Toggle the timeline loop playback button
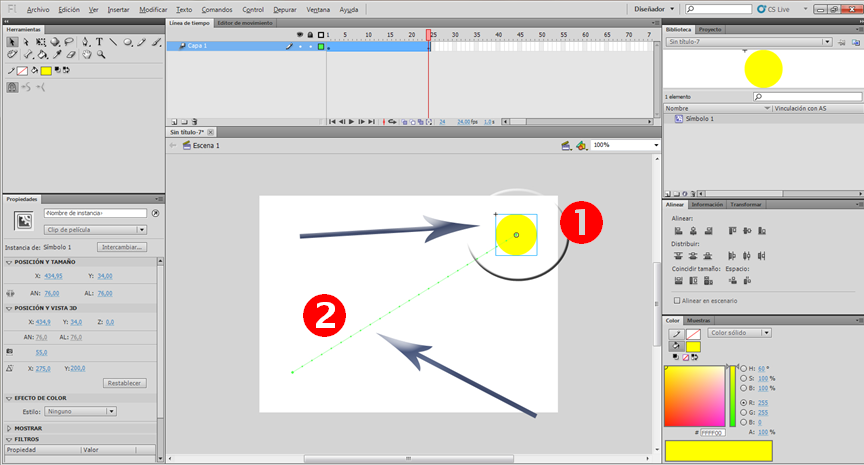The width and height of the screenshot is (864, 465). click(x=392, y=122)
